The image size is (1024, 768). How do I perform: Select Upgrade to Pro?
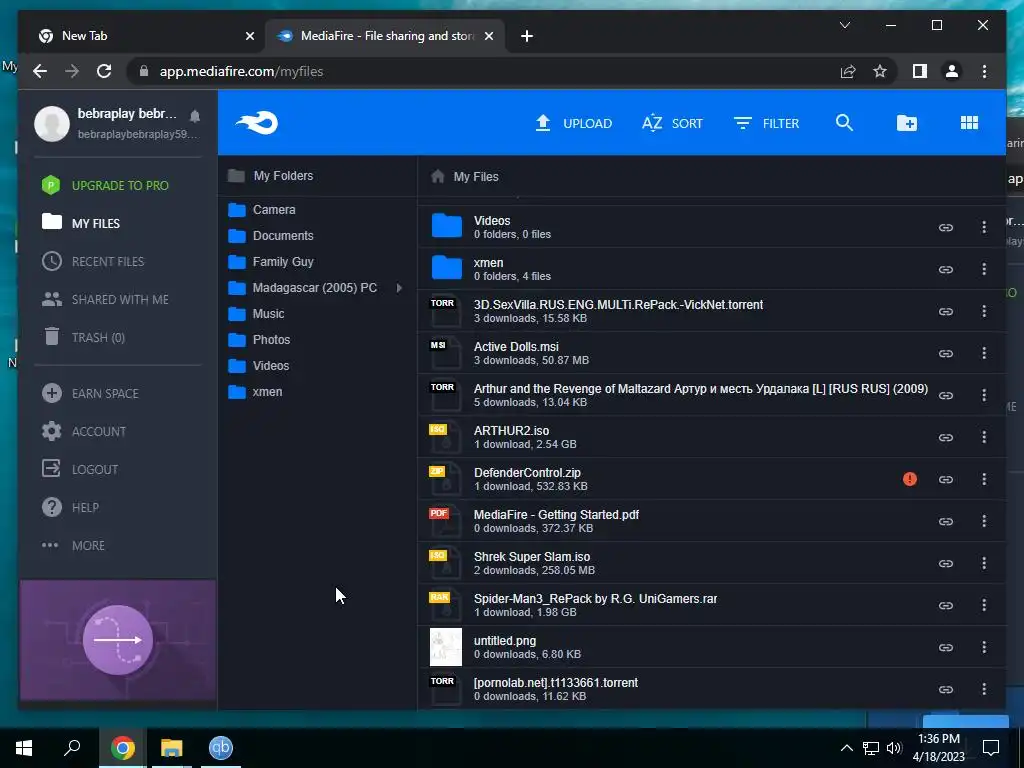tap(104, 185)
